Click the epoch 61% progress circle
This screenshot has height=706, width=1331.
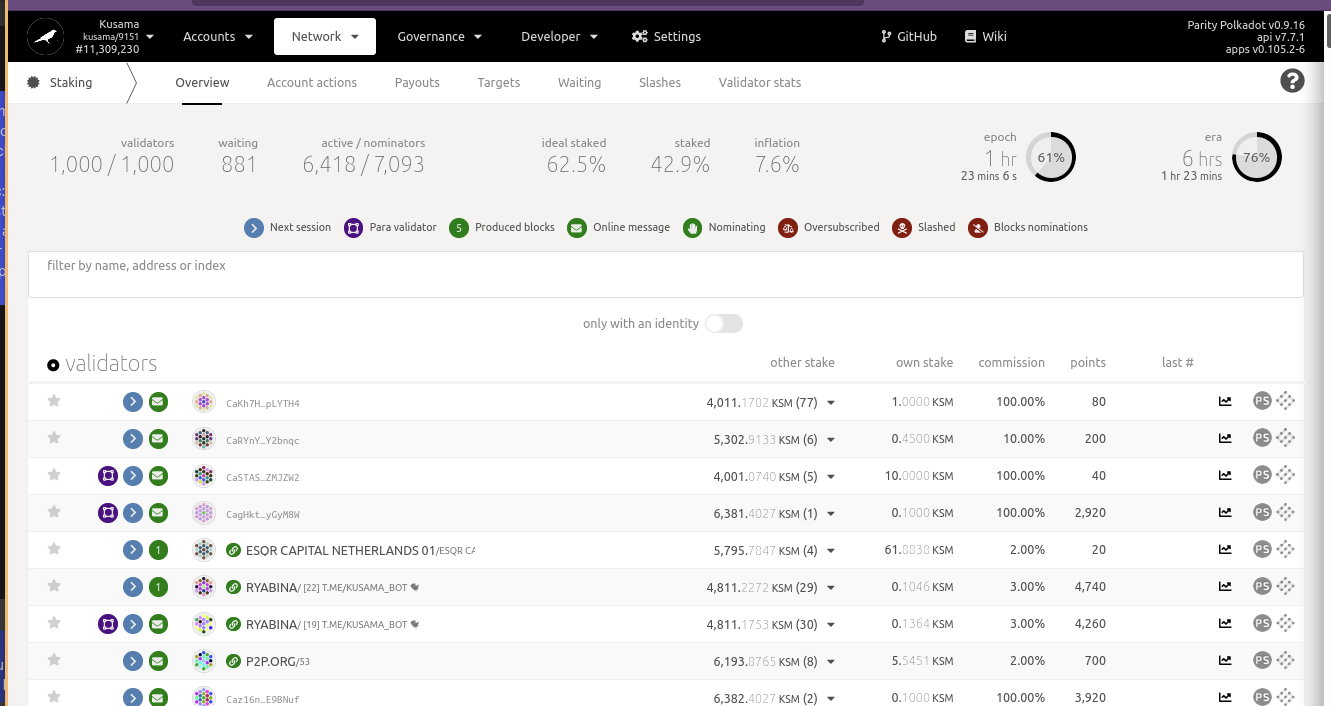click(1051, 157)
